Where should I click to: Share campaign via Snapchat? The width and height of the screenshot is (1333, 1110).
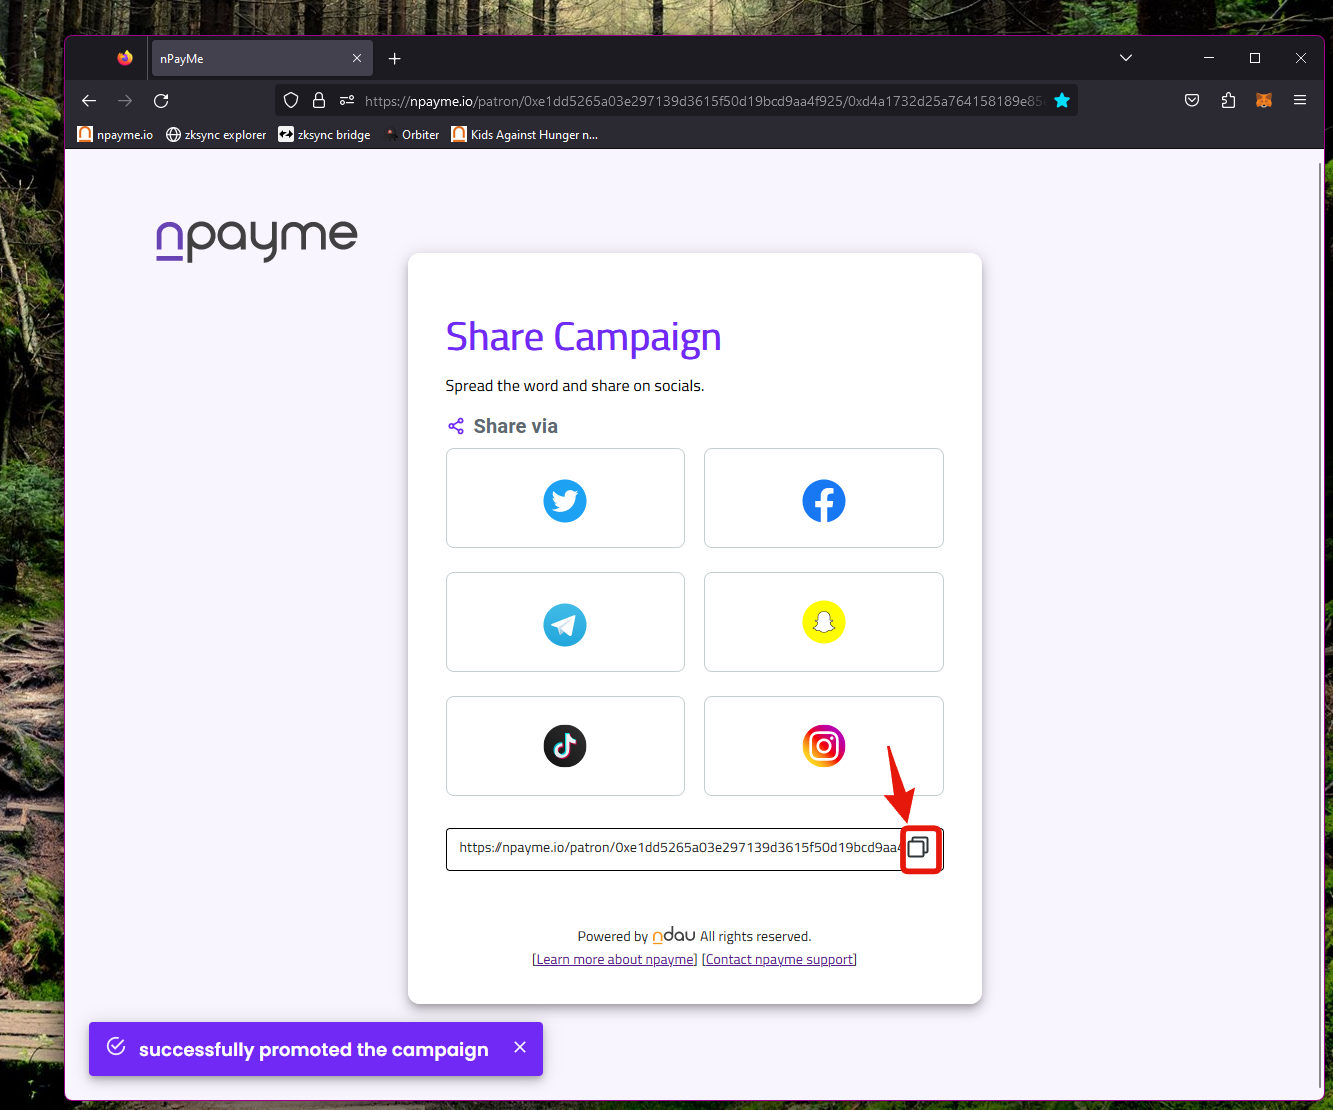pyautogui.click(x=824, y=622)
